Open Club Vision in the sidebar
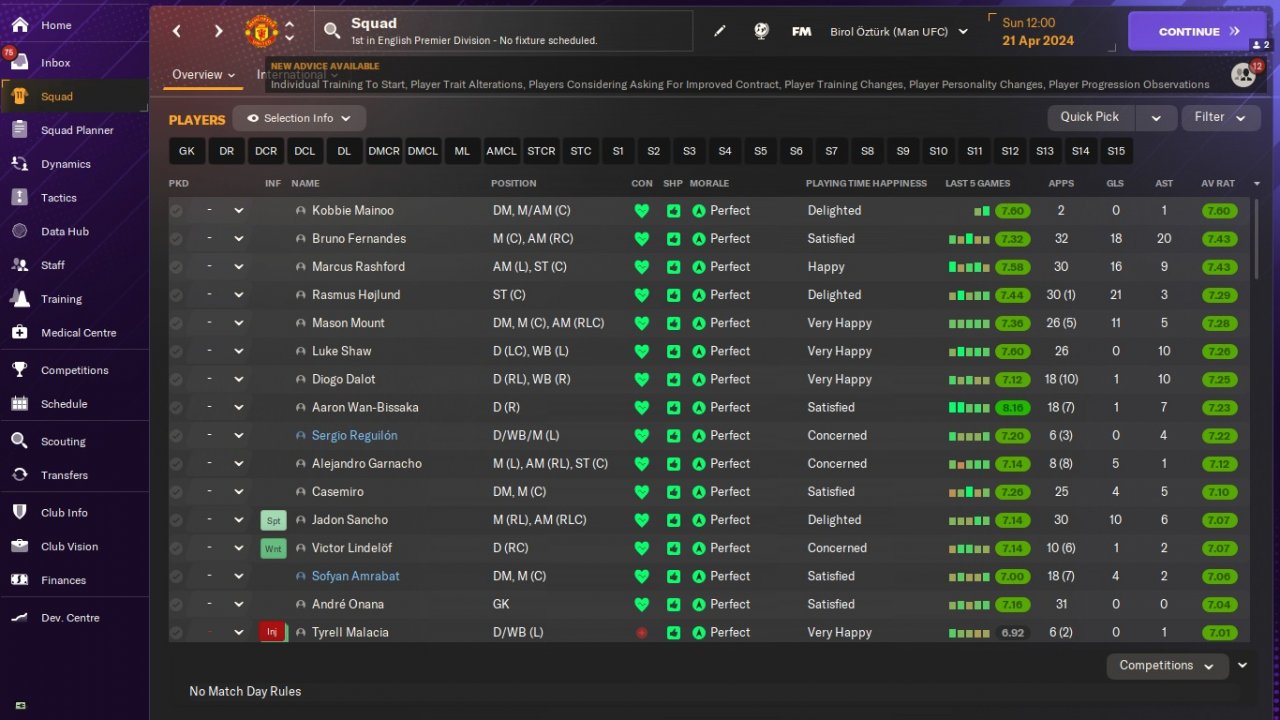The width and height of the screenshot is (1280, 720). click(x=69, y=547)
